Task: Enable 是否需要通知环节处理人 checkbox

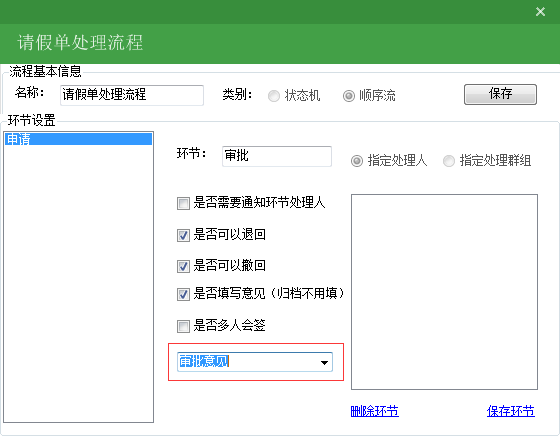Action: pos(183,204)
